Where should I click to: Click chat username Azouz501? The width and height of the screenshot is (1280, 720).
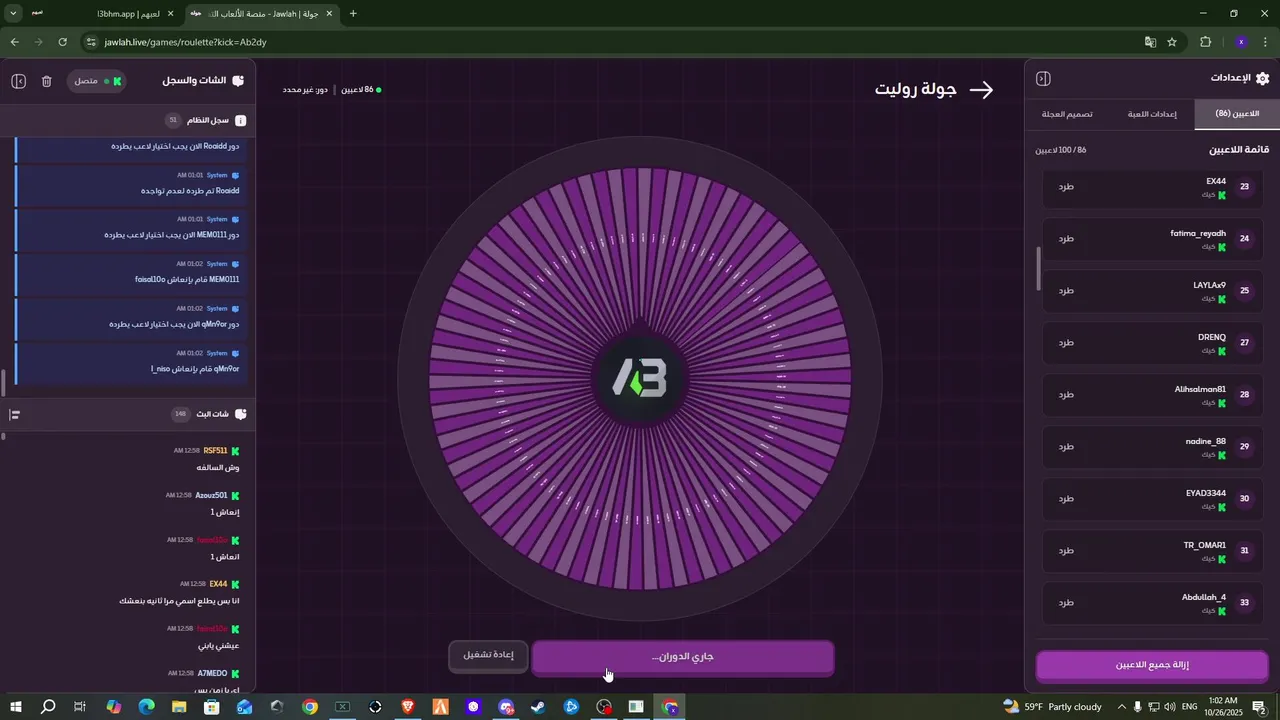click(211, 496)
